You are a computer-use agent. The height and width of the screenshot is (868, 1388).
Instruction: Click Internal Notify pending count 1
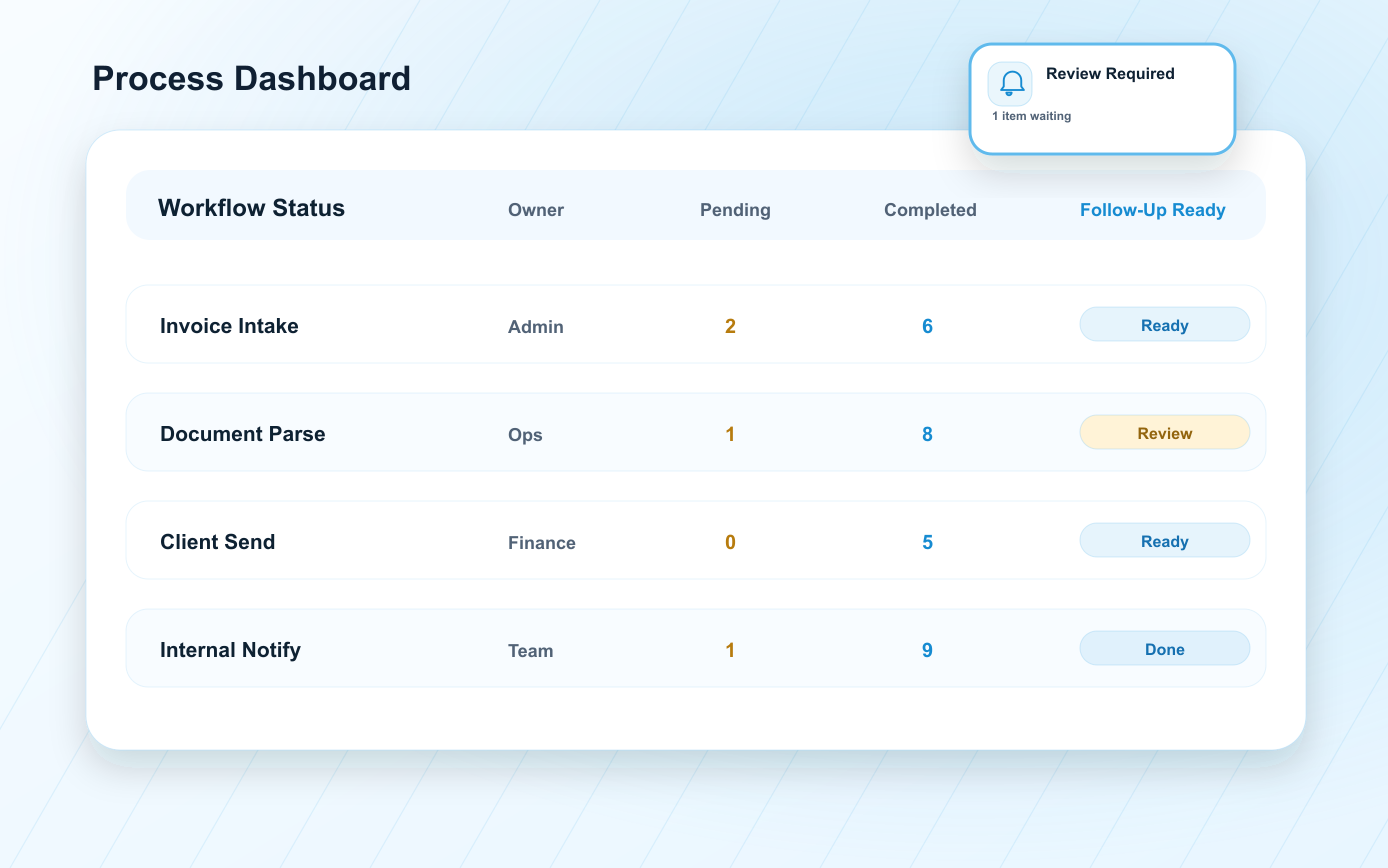730,650
